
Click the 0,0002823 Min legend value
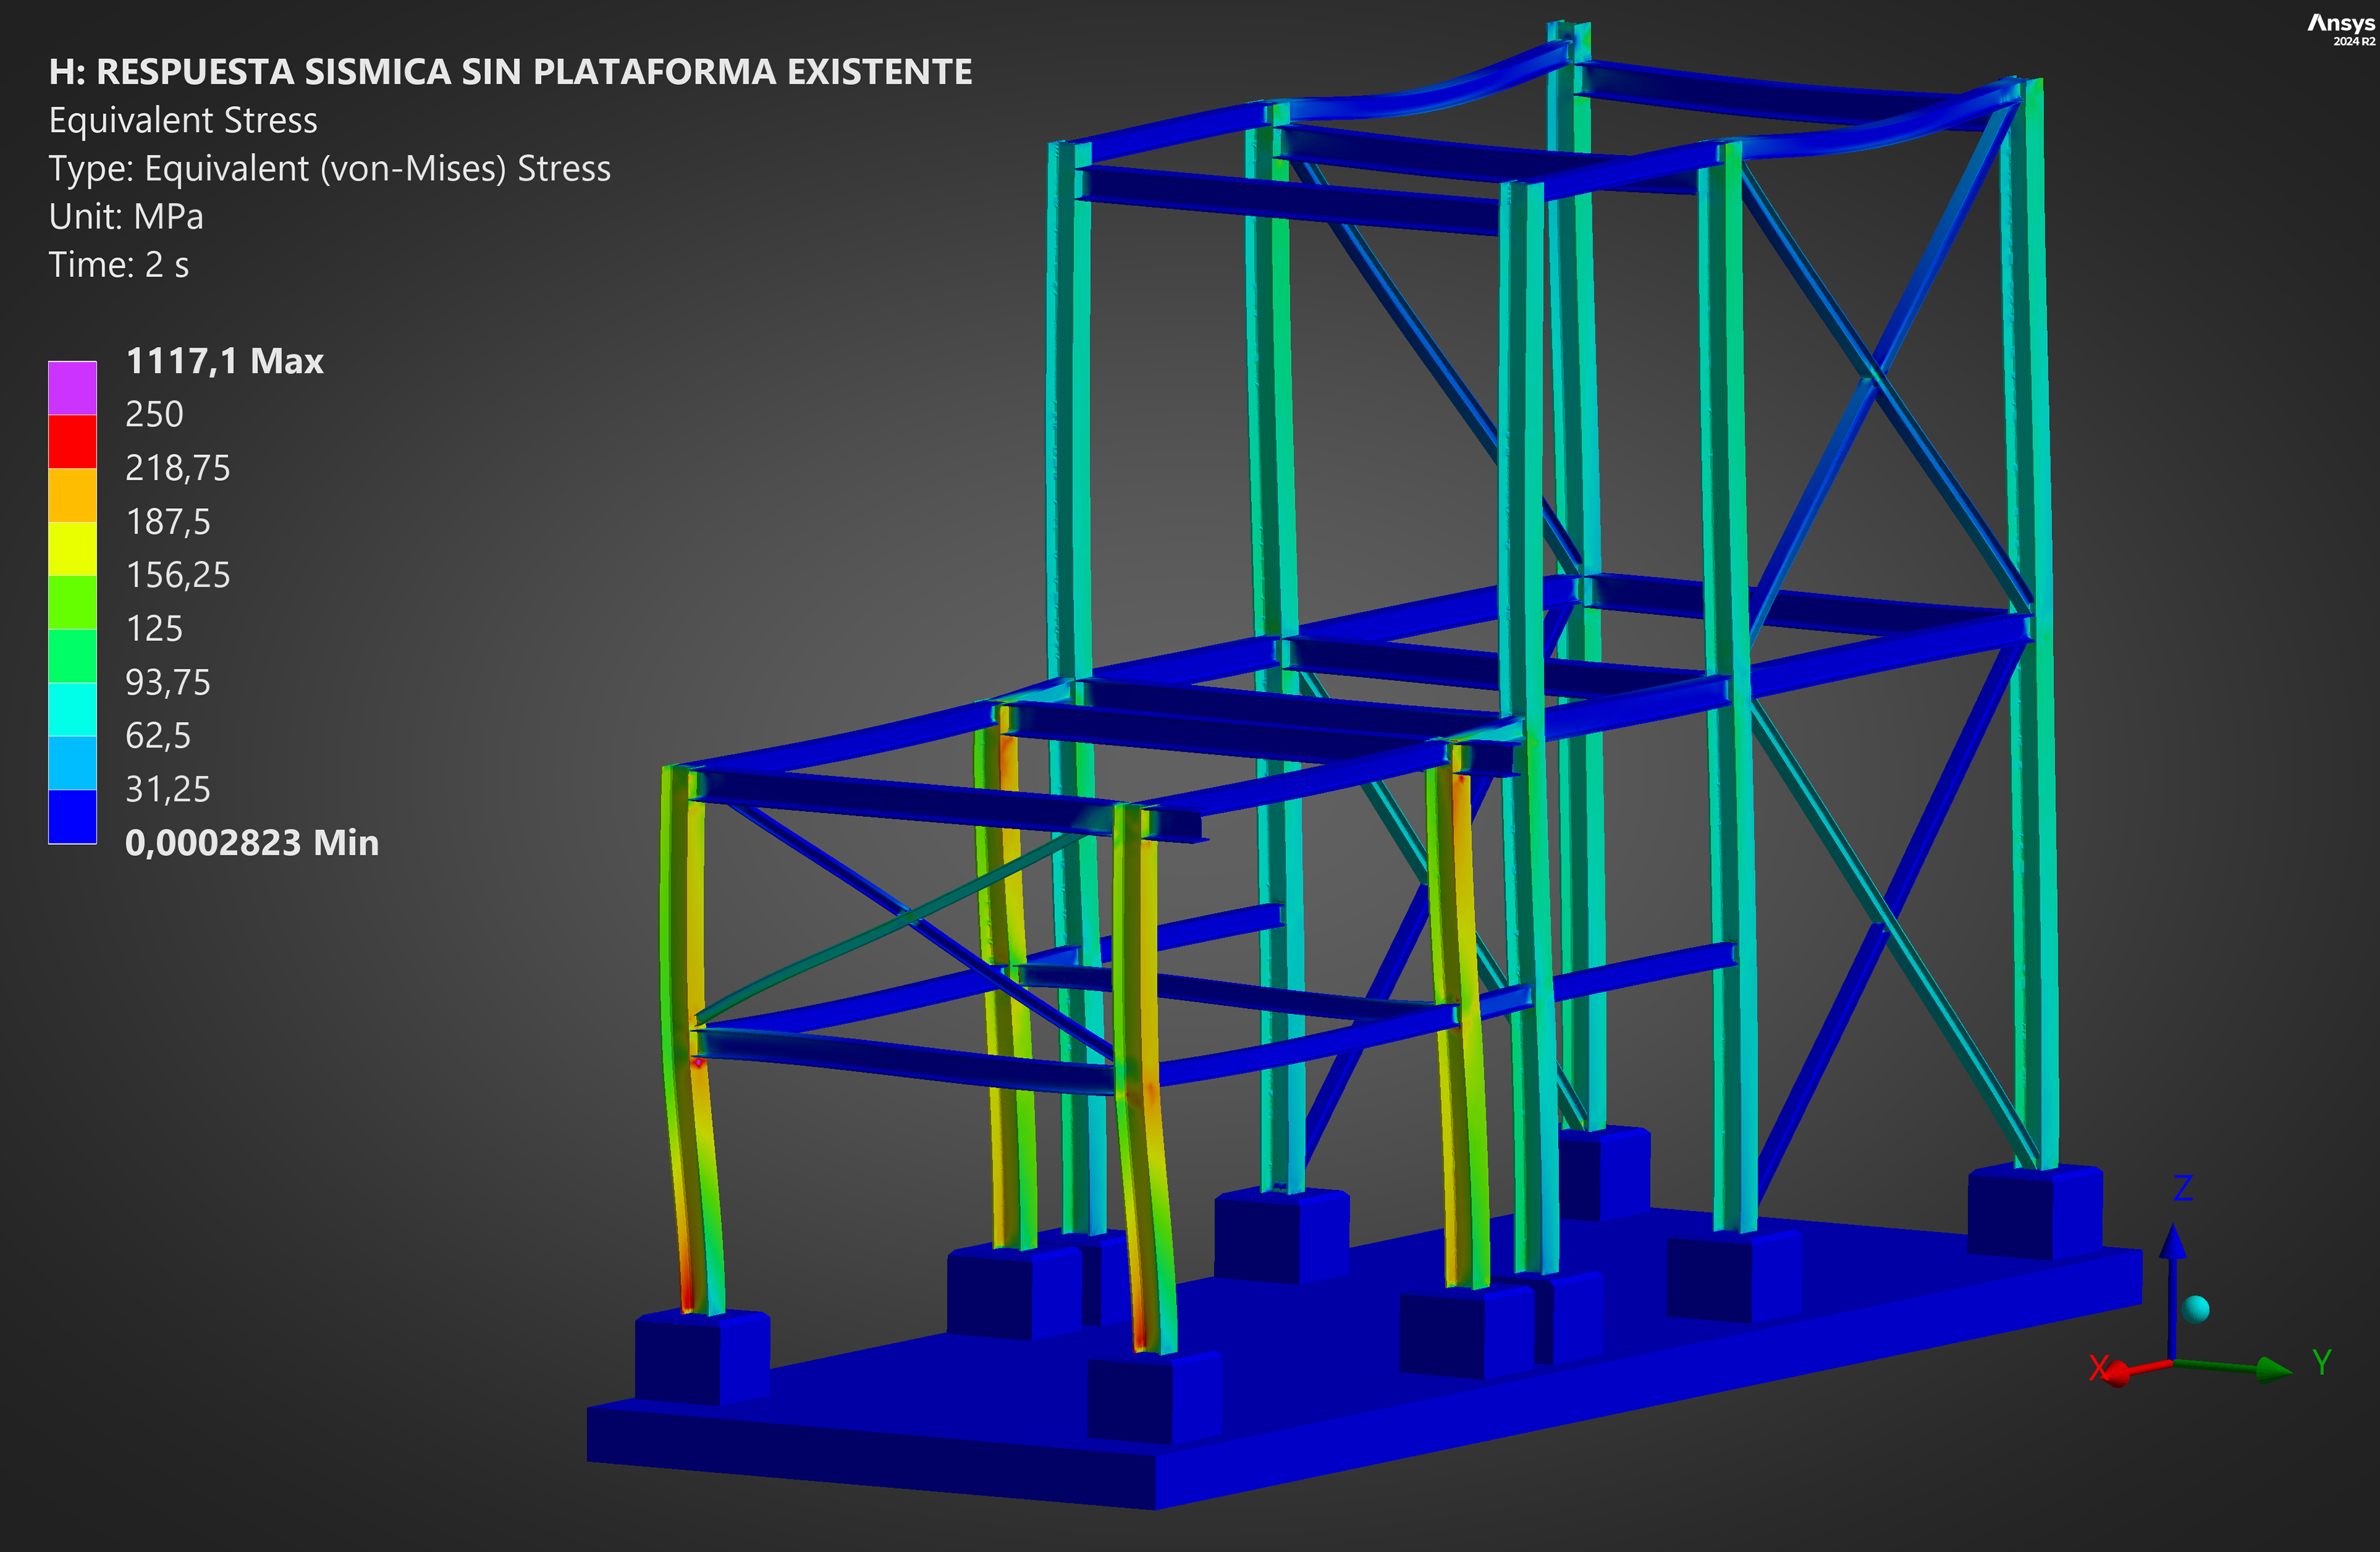point(251,843)
